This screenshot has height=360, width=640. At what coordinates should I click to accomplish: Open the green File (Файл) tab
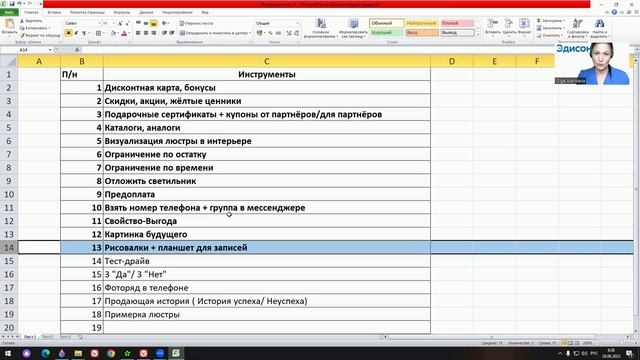(9, 12)
